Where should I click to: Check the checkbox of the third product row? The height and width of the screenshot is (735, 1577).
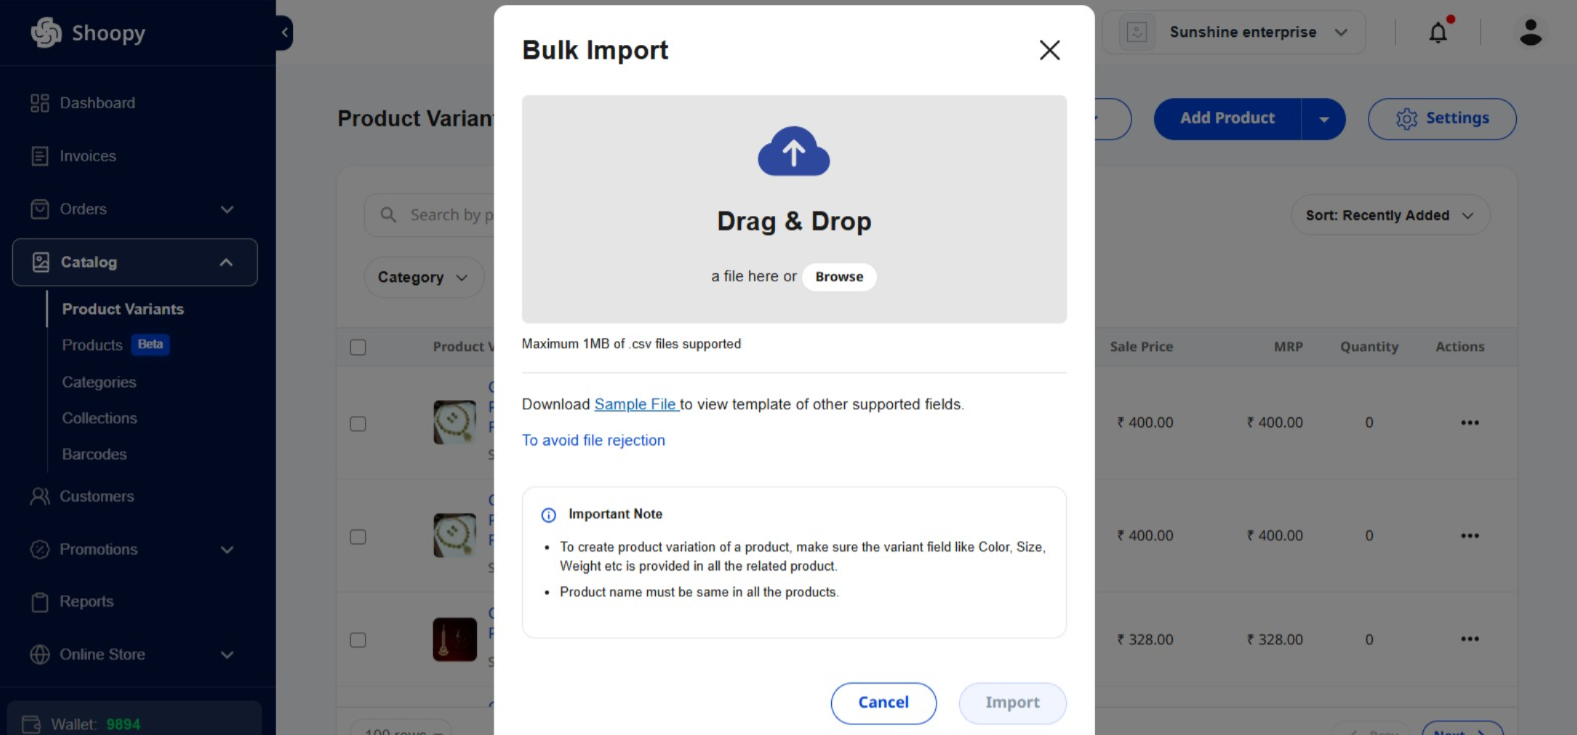click(358, 640)
